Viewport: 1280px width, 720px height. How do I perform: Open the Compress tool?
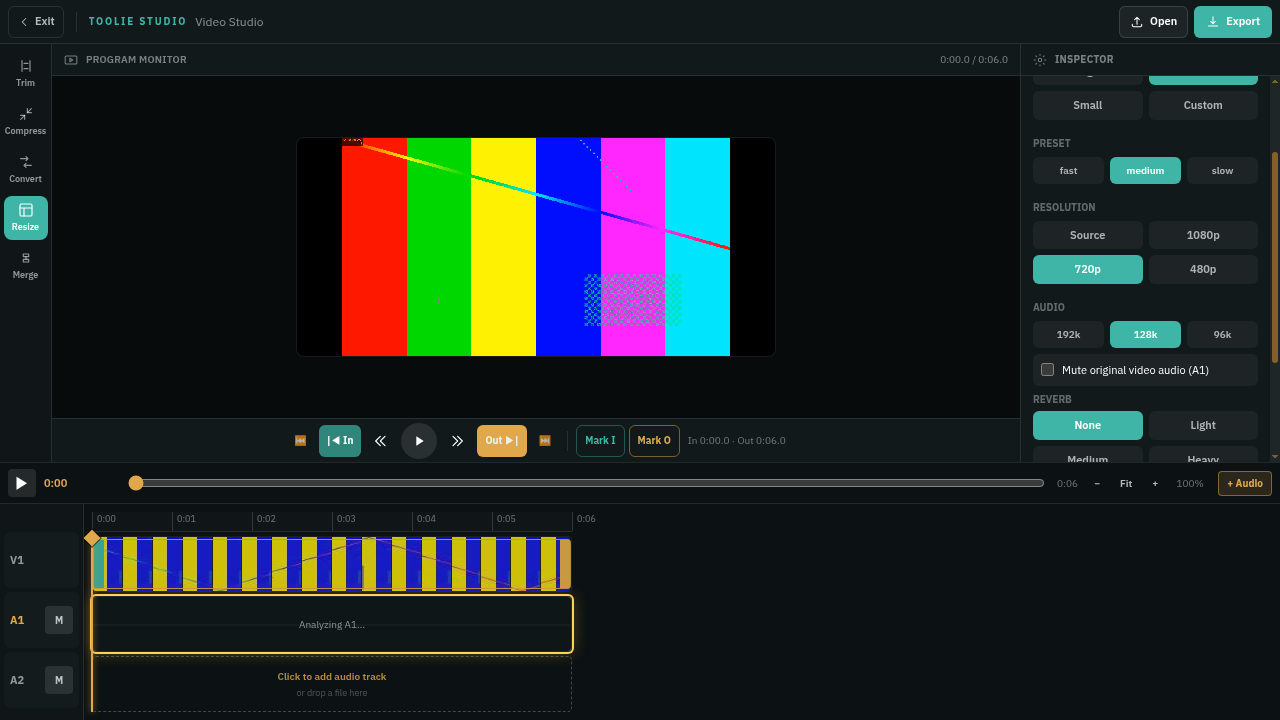pos(26,121)
